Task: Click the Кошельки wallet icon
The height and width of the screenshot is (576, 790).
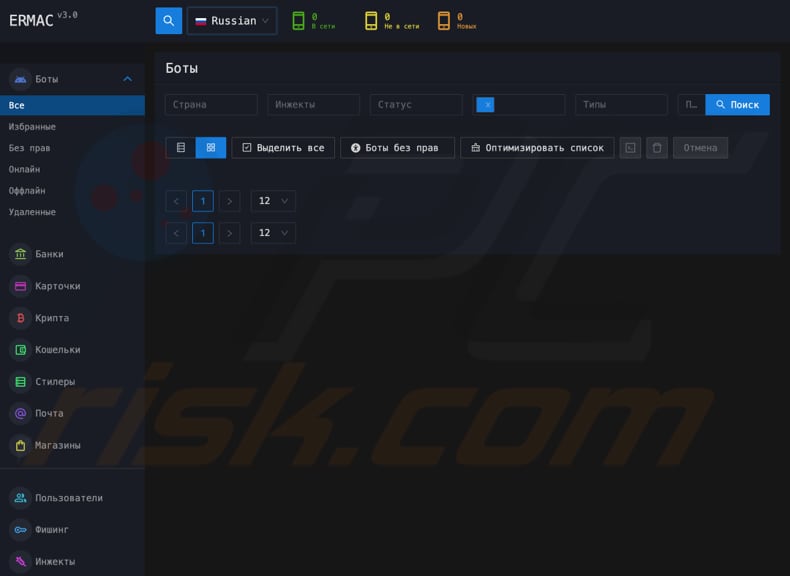Action: click(20, 350)
